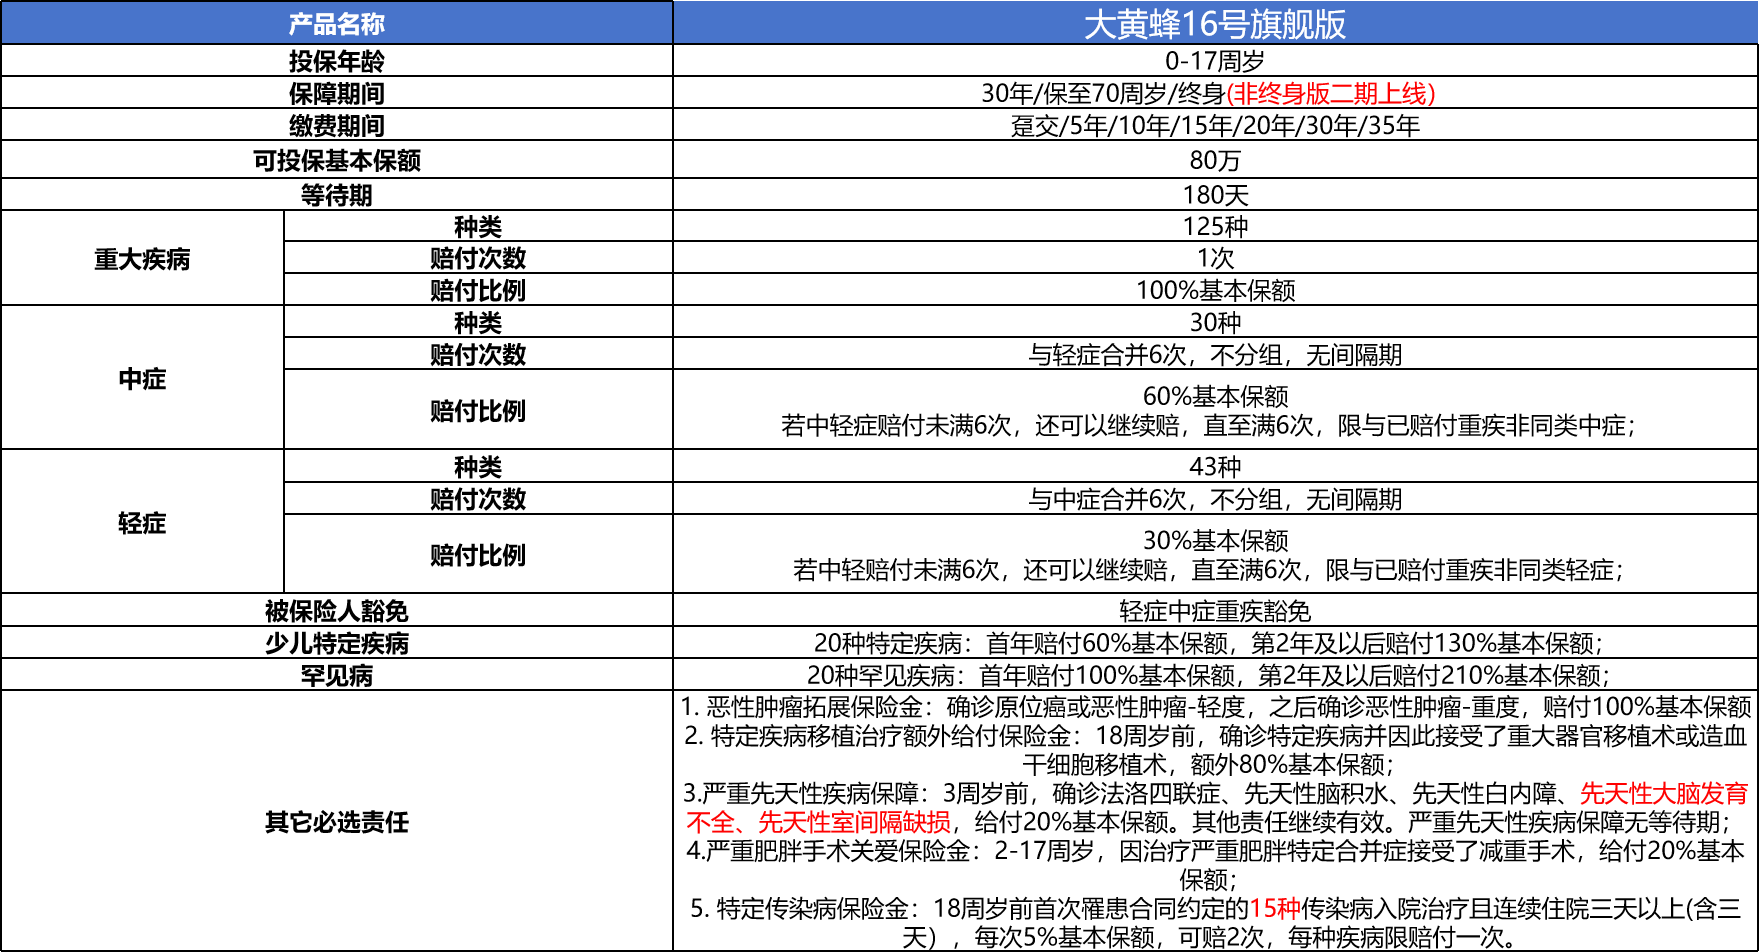This screenshot has width=1764, height=952.
Task: Select the 轻症中症重疾豁免 value cell
Action: (x=1215, y=611)
